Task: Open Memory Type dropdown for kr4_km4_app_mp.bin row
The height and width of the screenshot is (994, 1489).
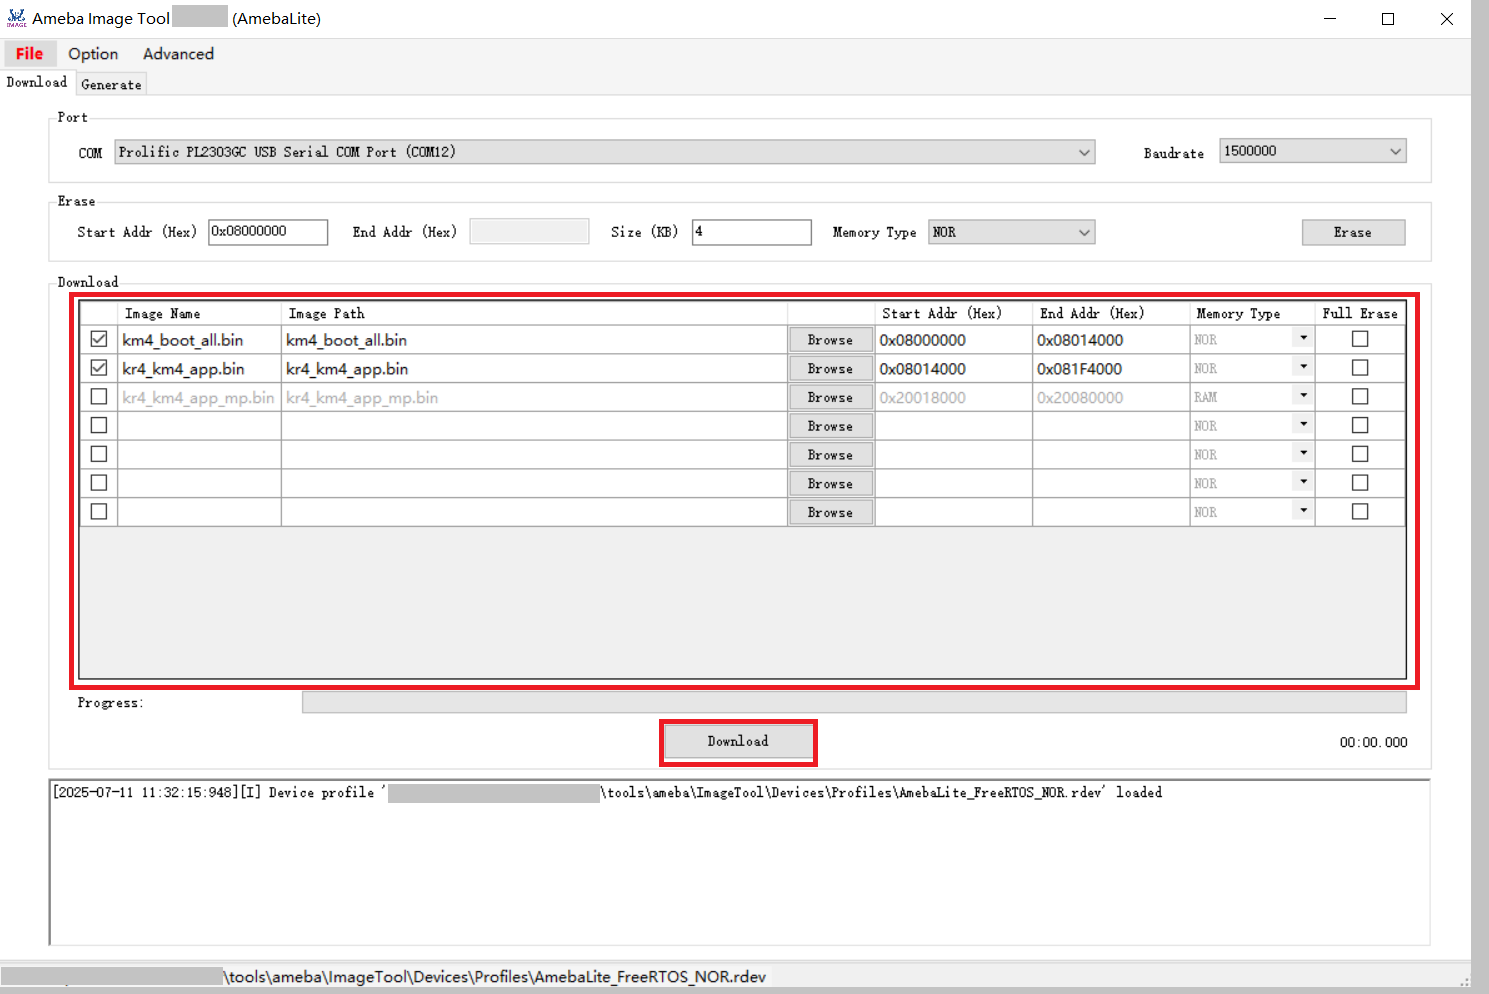Action: tap(1302, 397)
